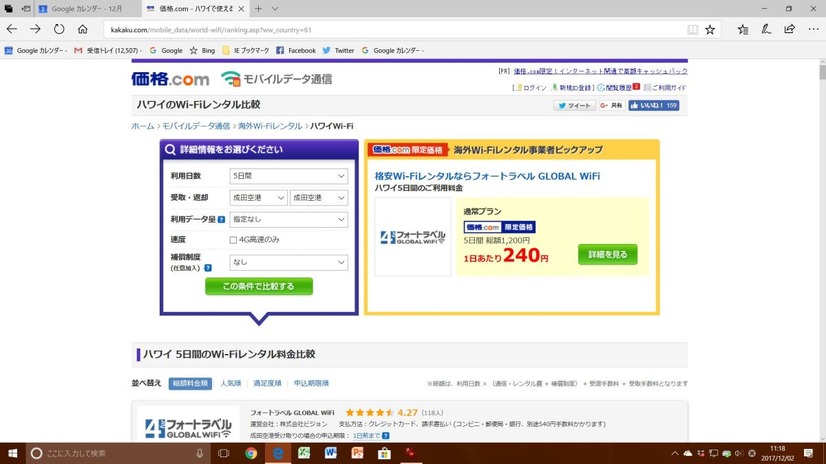Image resolution: width=826 pixels, height=464 pixels.
Task: Click the taskbar microphone icon
Action: tap(200, 453)
